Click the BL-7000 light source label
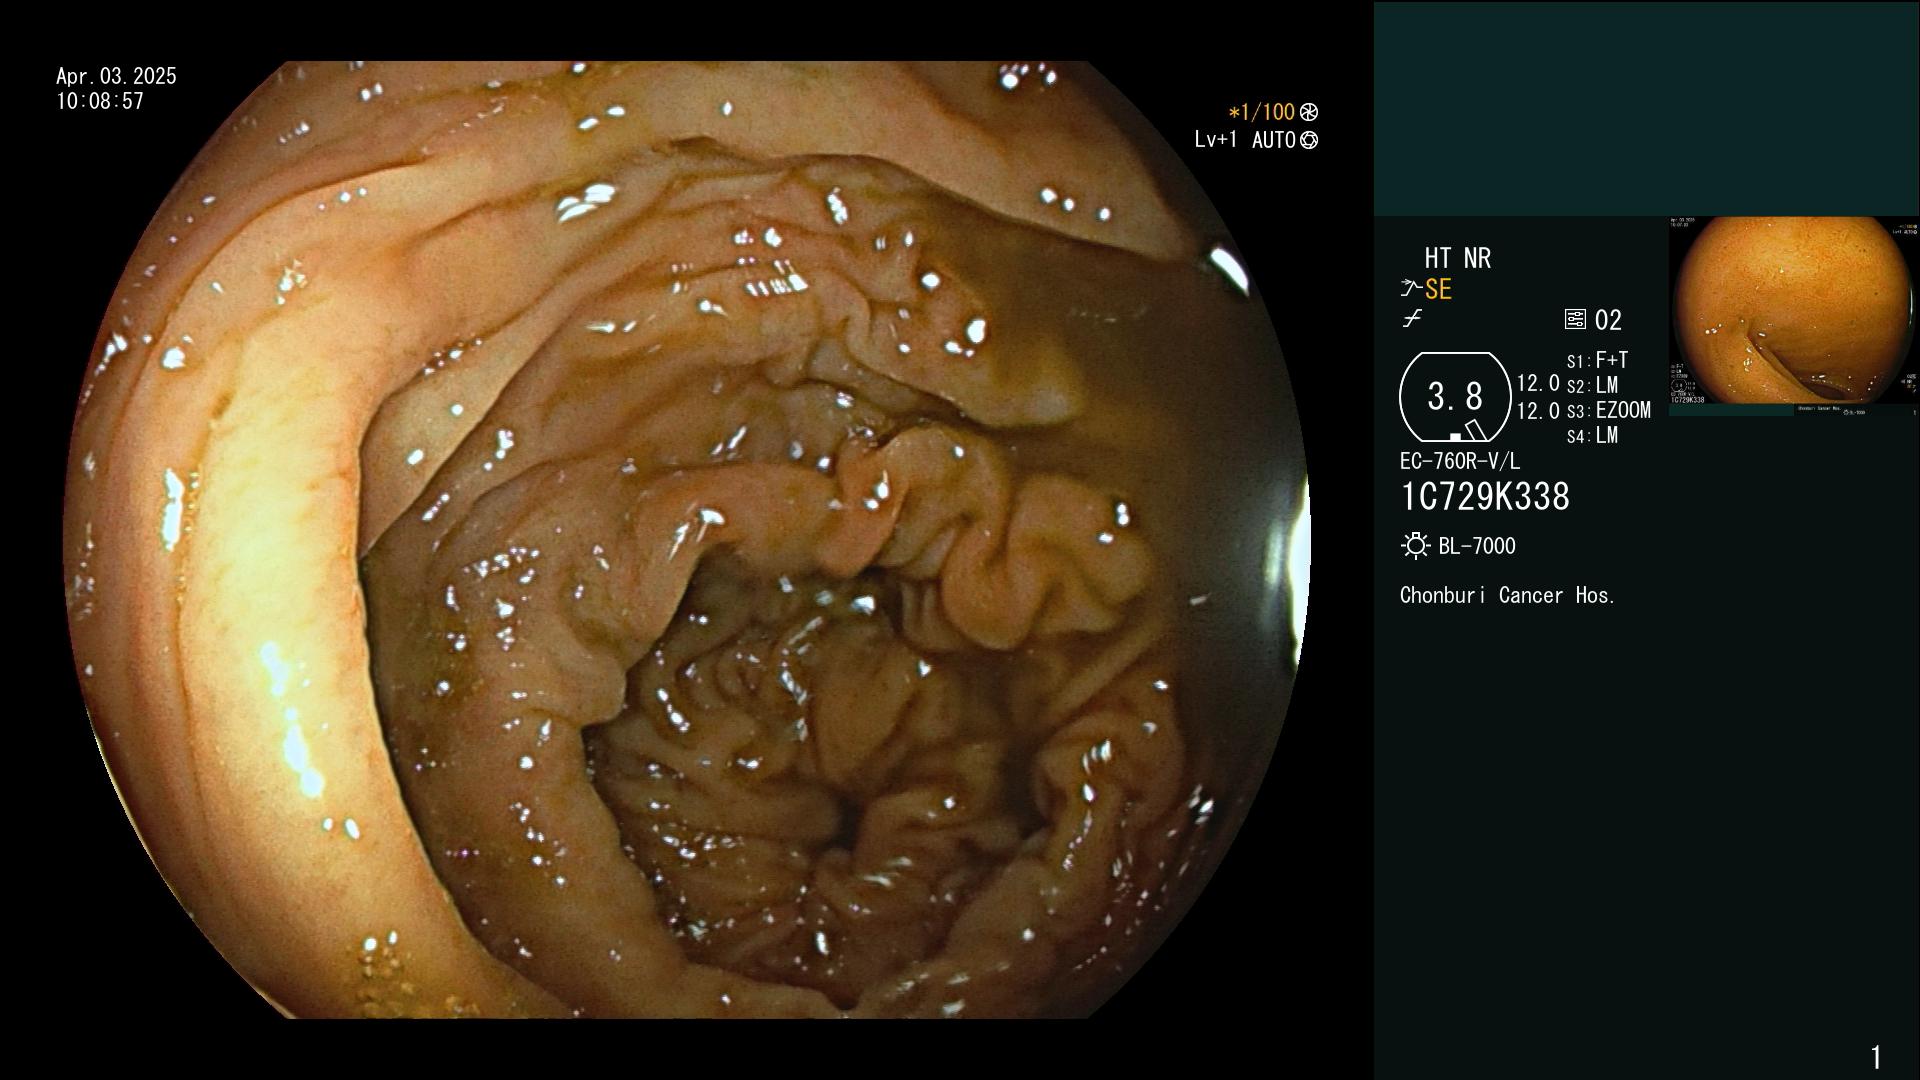 click(1477, 546)
